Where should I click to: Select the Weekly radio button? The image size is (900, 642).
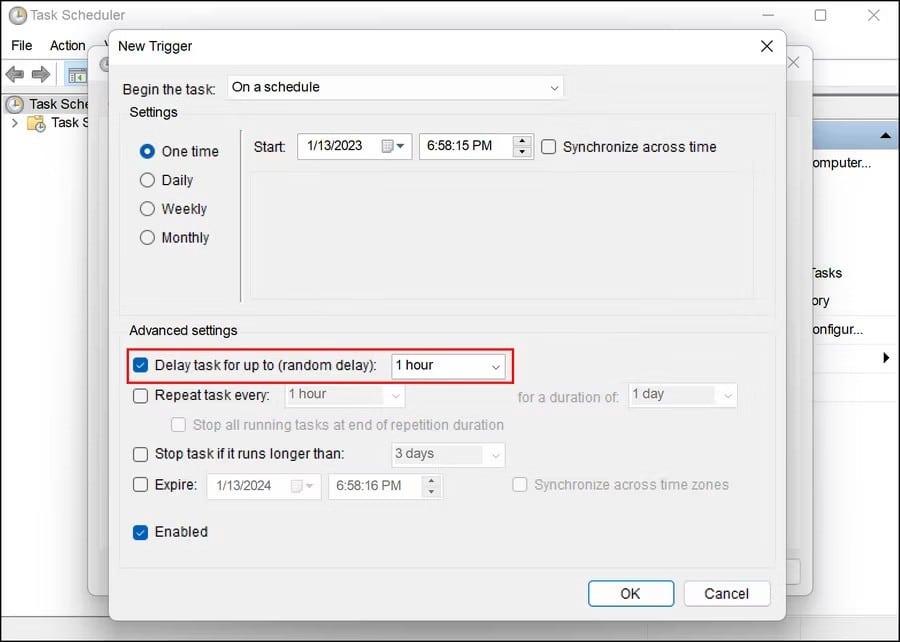(x=147, y=209)
